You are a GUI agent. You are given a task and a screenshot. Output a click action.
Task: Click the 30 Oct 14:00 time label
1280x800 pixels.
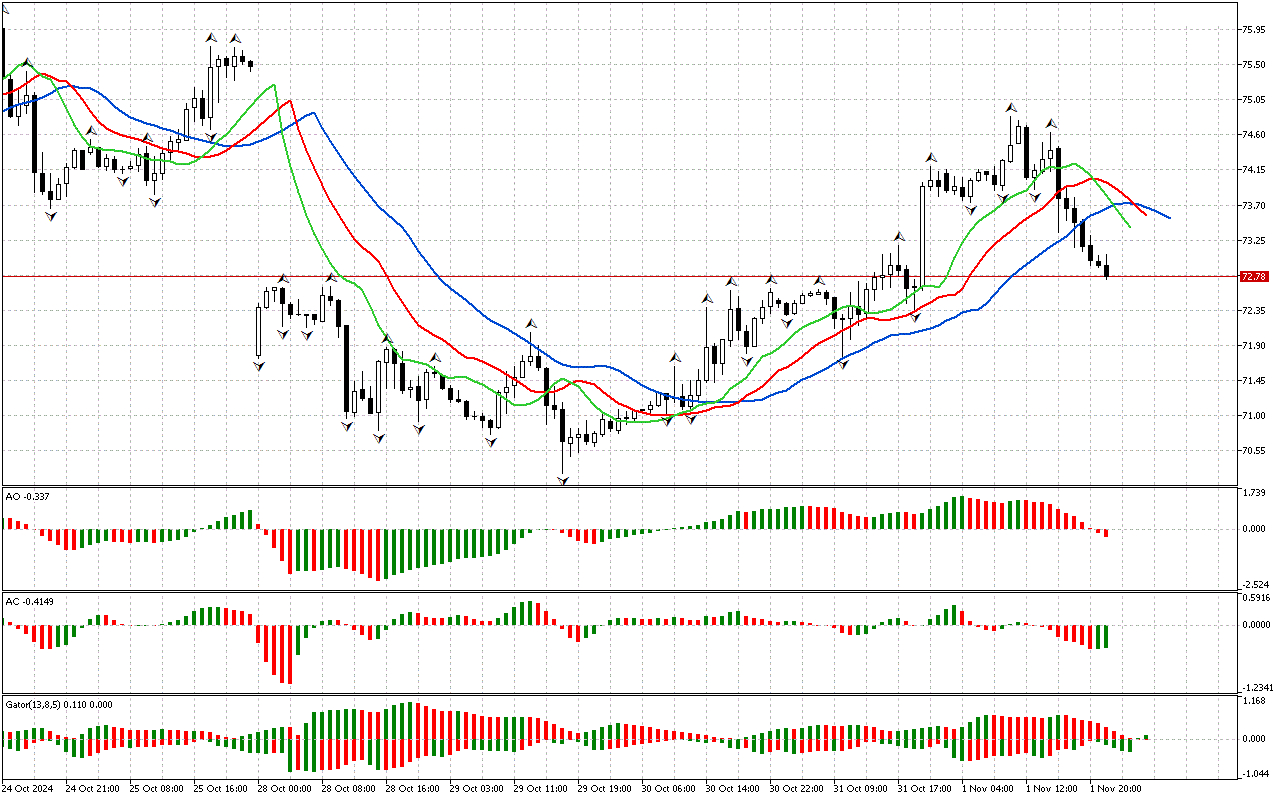[x=732, y=789]
